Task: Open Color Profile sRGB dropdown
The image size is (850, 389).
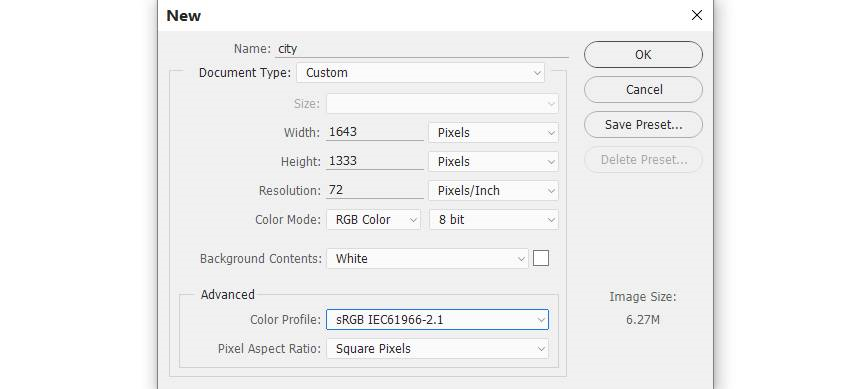Action: click(437, 320)
